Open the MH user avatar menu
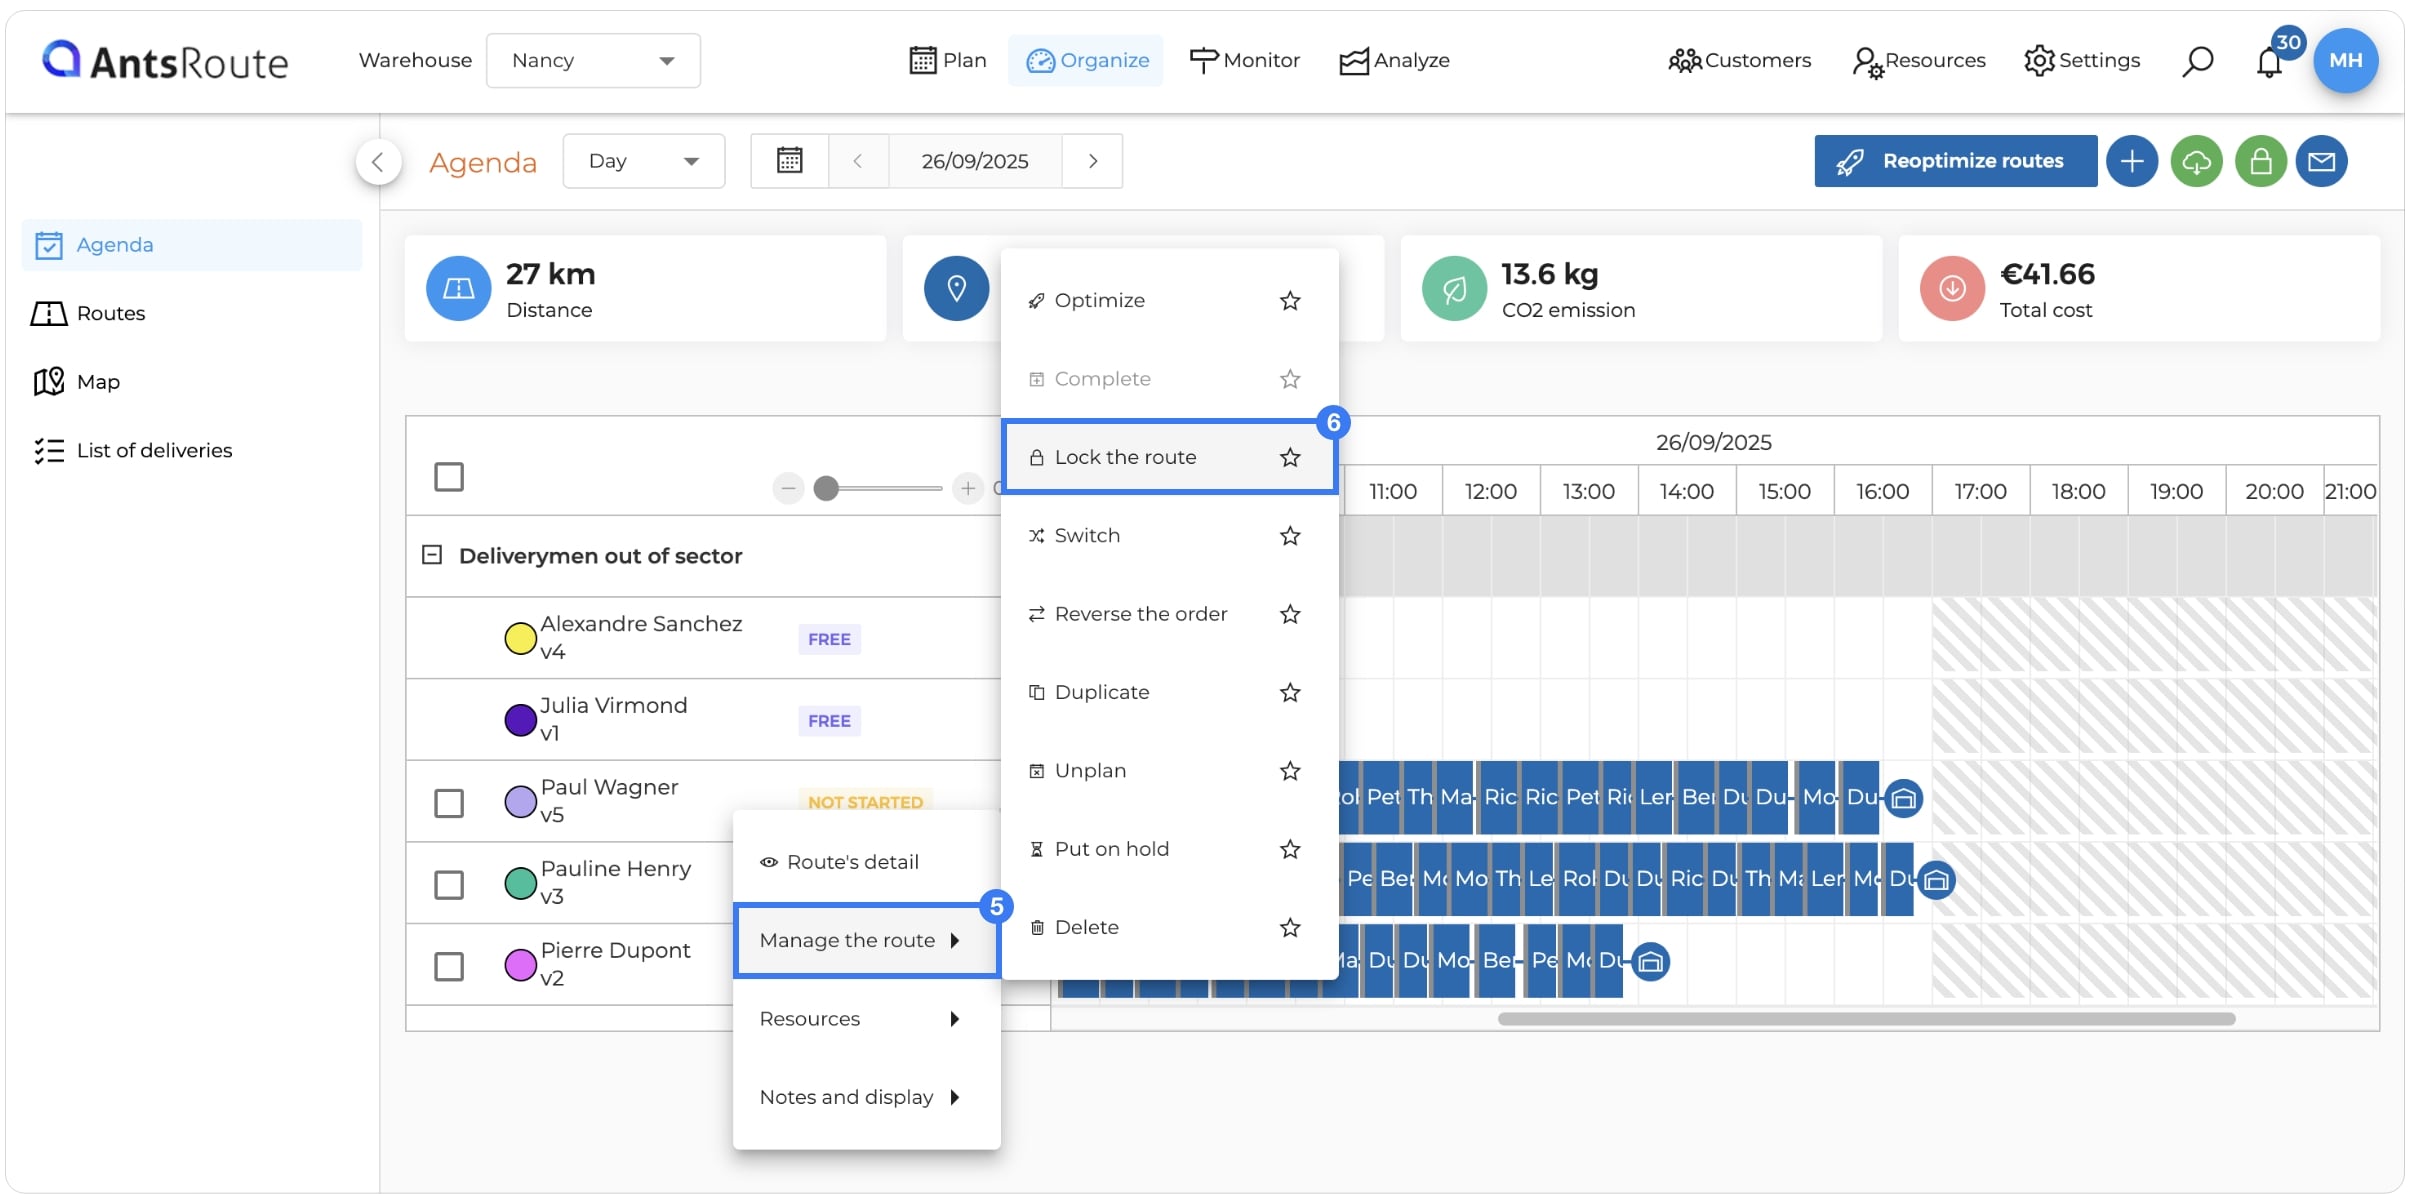The height and width of the screenshot is (1203, 2410). (x=2345, y=60)
